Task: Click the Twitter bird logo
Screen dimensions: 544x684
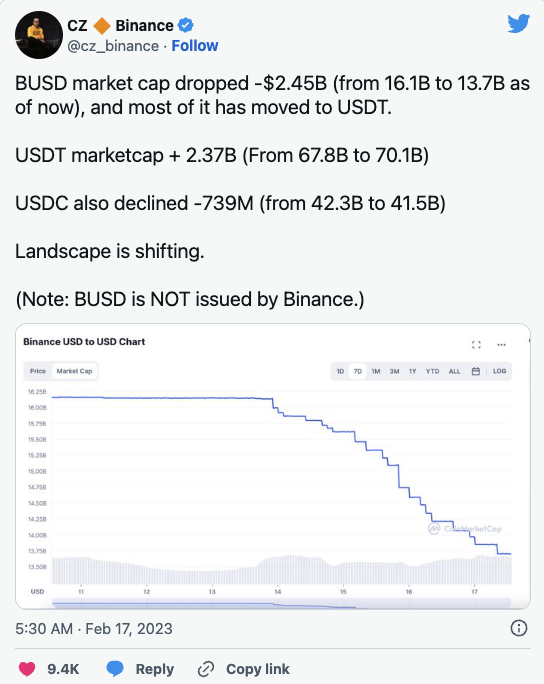Action: coord(519,24)
